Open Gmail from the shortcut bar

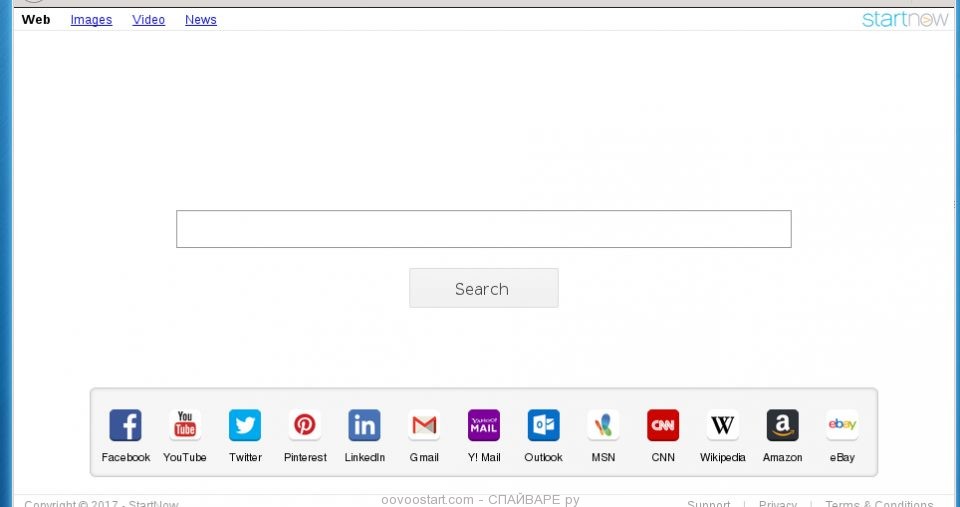pos(424,426)
